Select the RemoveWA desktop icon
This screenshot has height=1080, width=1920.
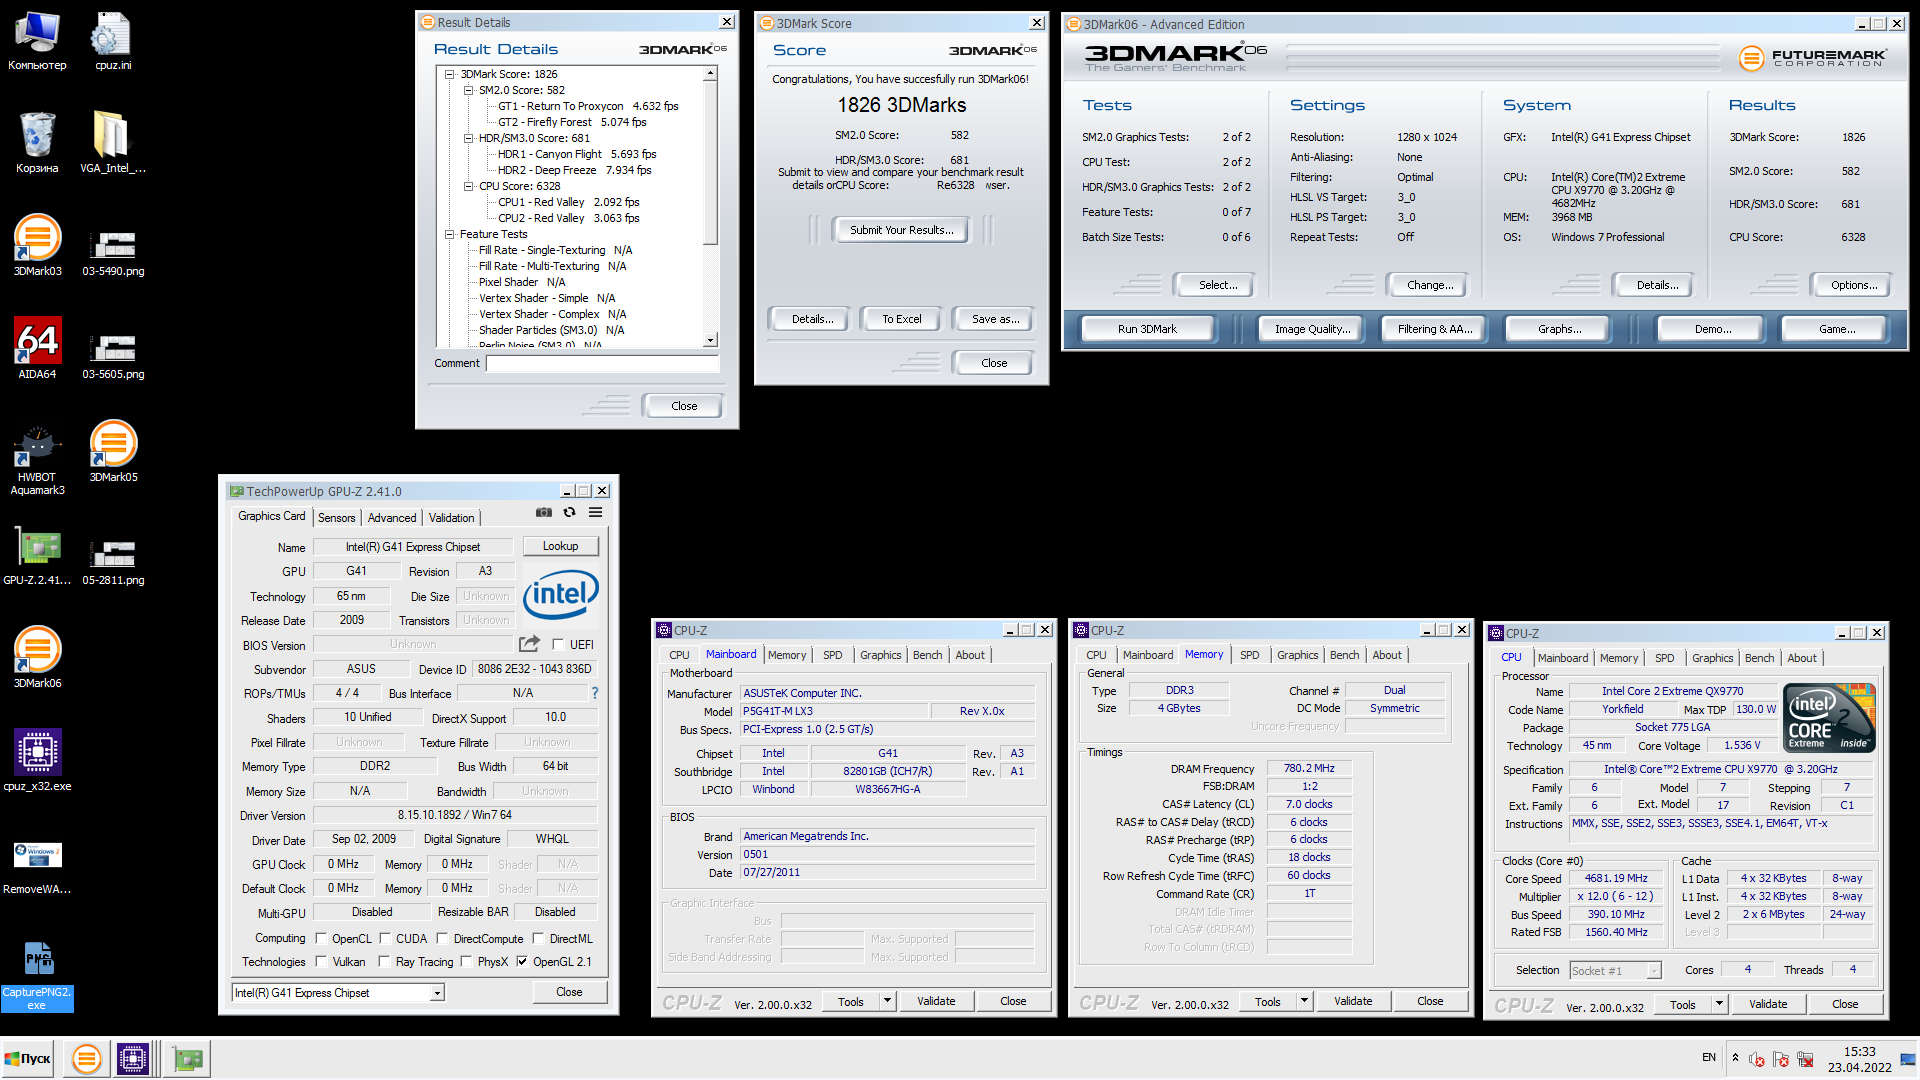(x=37, y=866)
